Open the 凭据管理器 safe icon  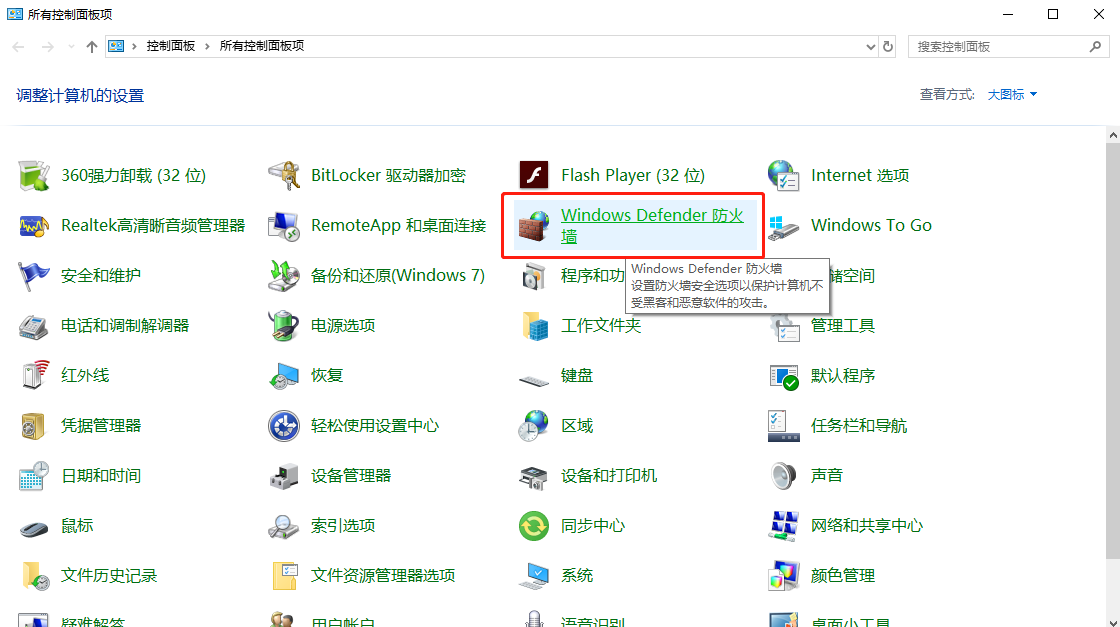[x=34, y=426]
